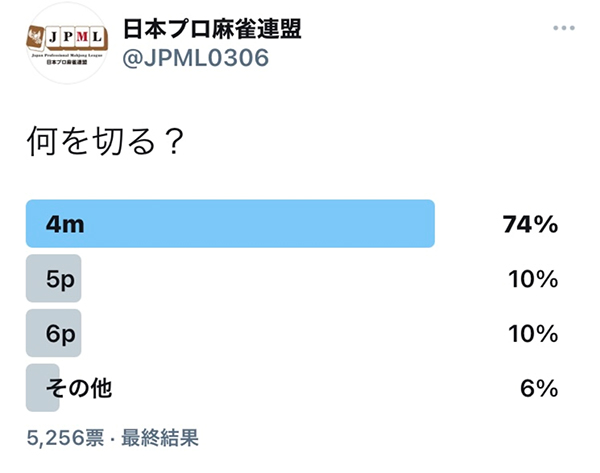Click the small grey bar behind その他

[x=42, y=388]
